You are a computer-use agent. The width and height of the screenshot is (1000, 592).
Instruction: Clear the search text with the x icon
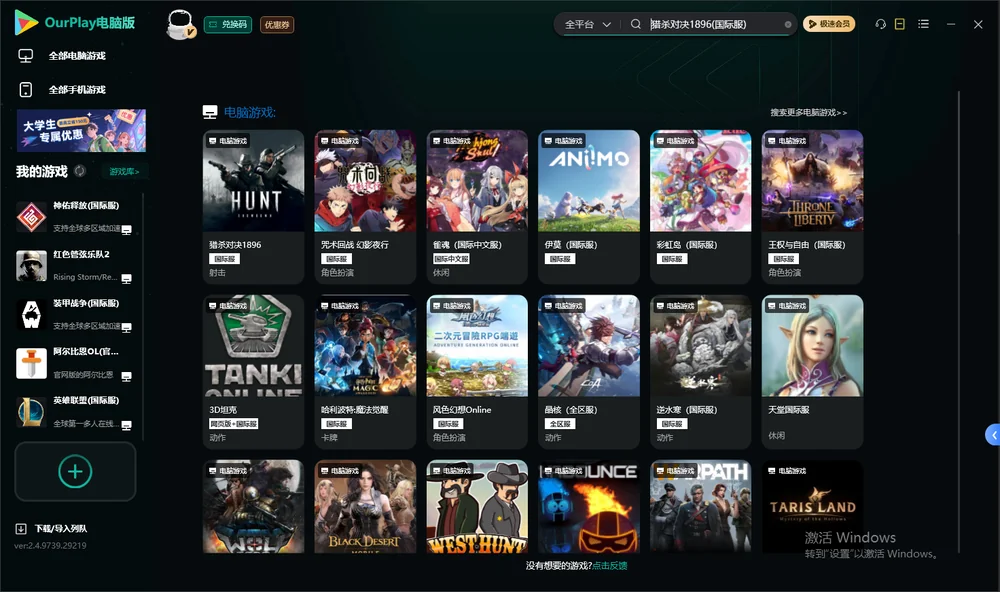(788, 24)
